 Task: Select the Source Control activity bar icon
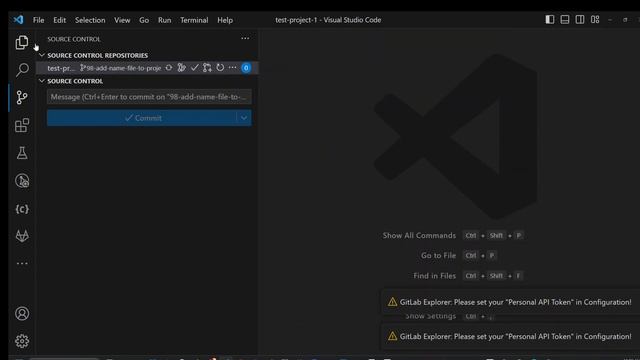[x=22, y=97]
